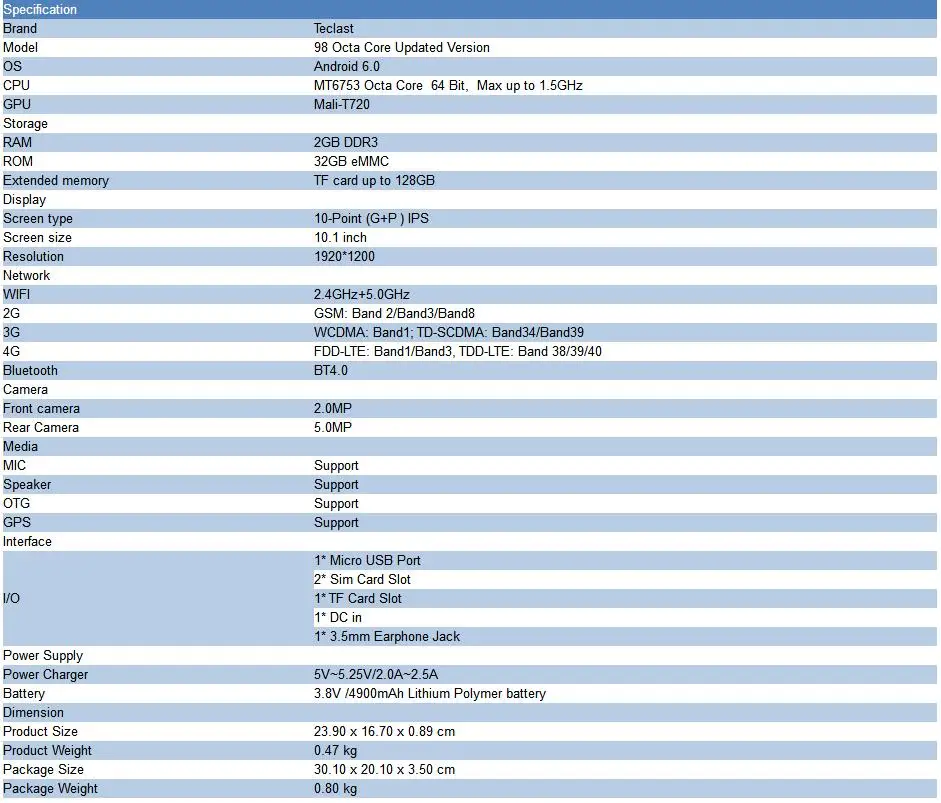The width and height of the screenshot is (941, 803).
Task: Select '1* Micro USB Port' entry
Action: pyautogui.click(x=367, y=561)
